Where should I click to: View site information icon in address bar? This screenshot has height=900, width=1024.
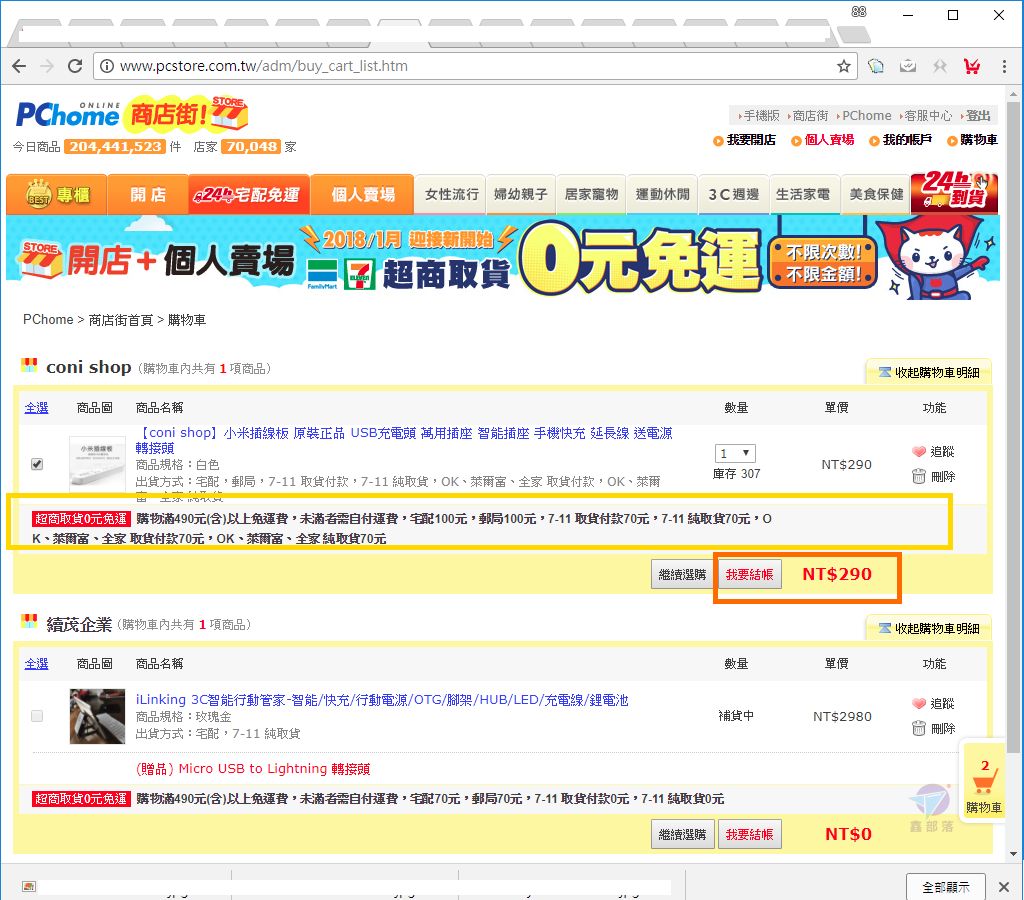(106, 66)
